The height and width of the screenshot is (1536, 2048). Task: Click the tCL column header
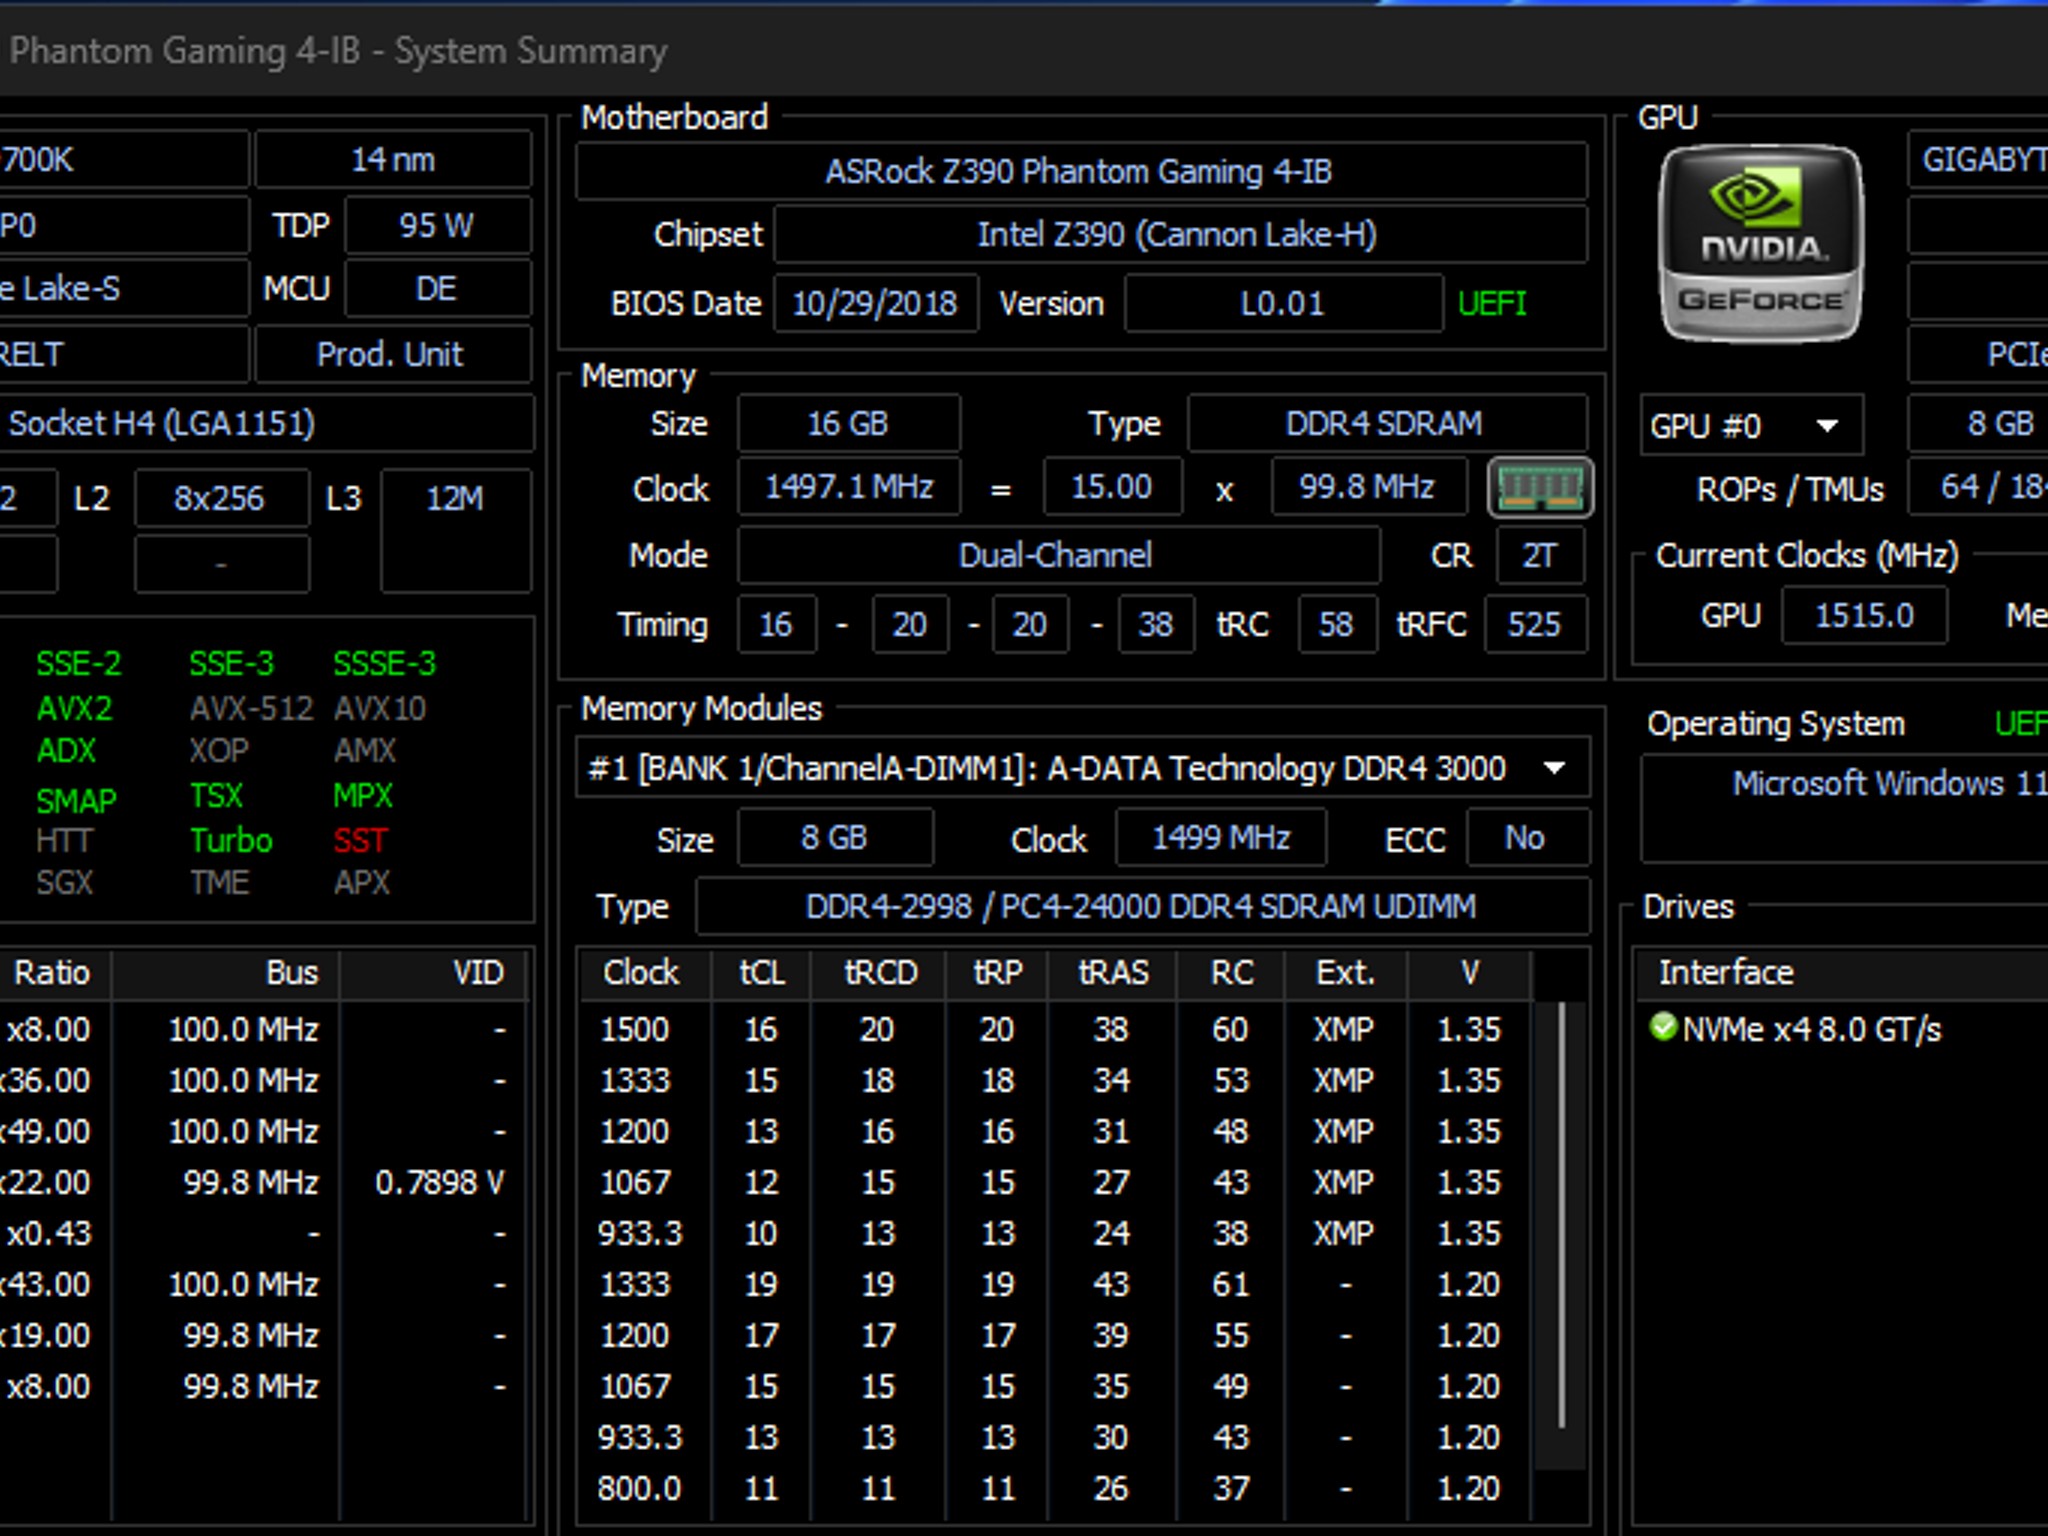coord(762,972)
